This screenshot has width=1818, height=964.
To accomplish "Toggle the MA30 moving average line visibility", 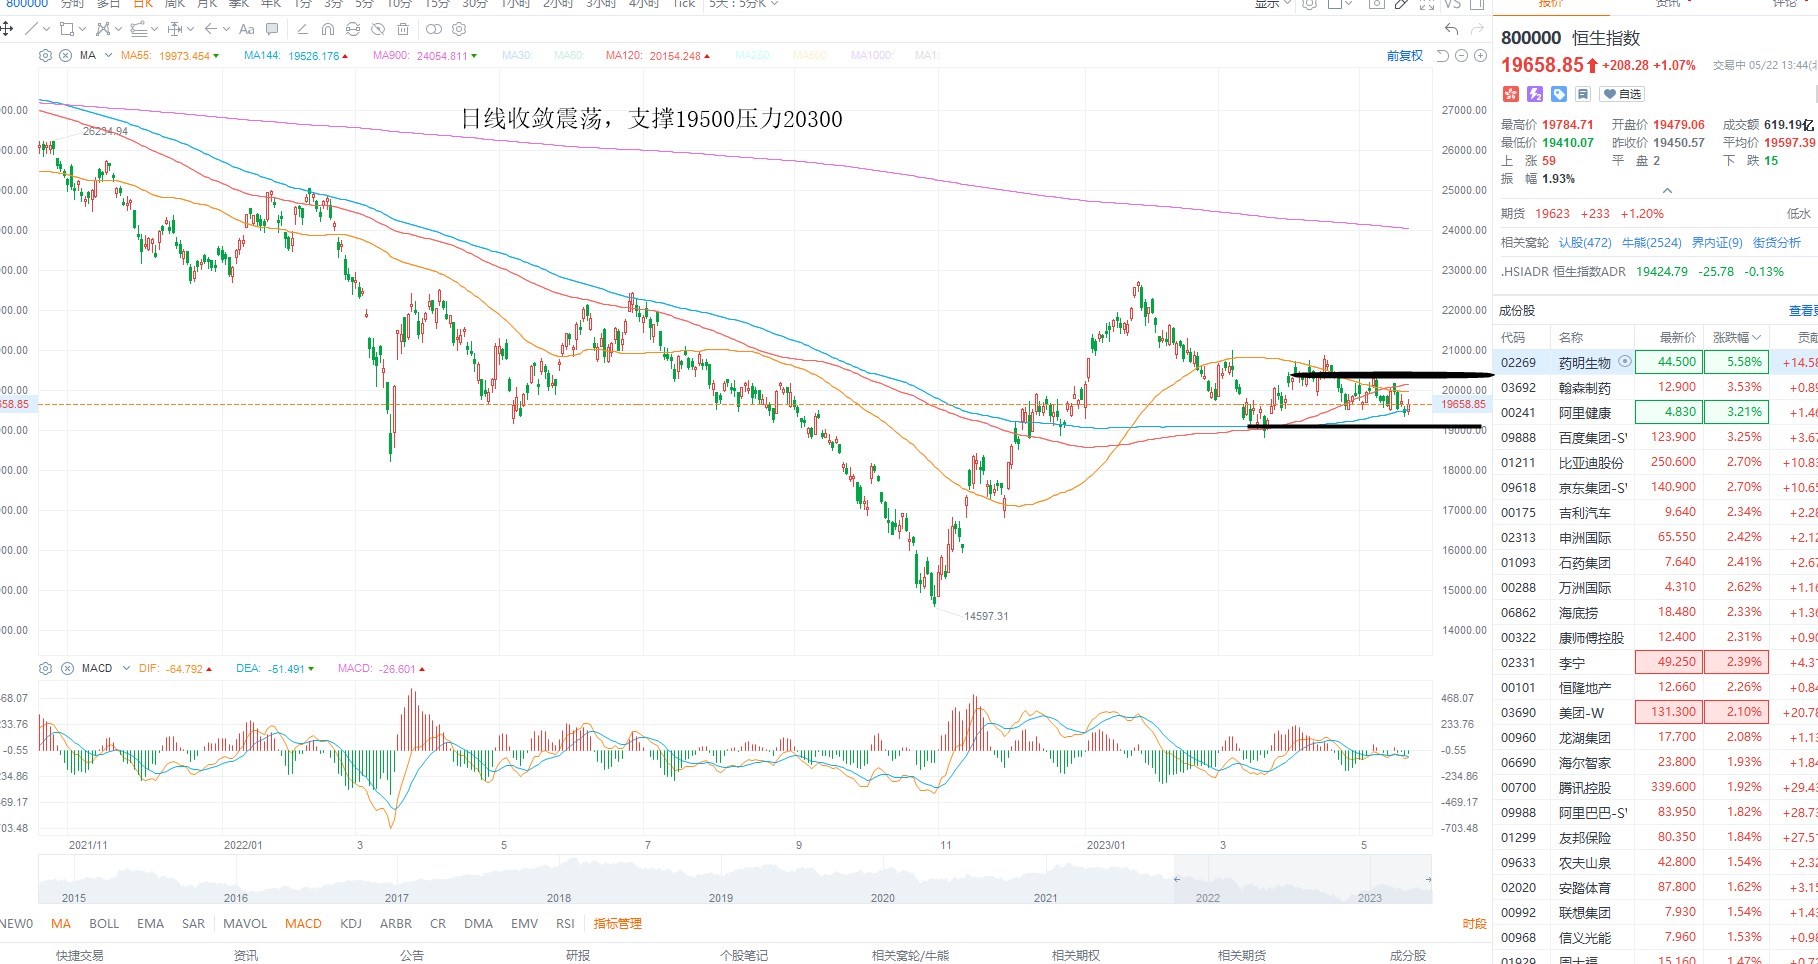I will (517, 56).
